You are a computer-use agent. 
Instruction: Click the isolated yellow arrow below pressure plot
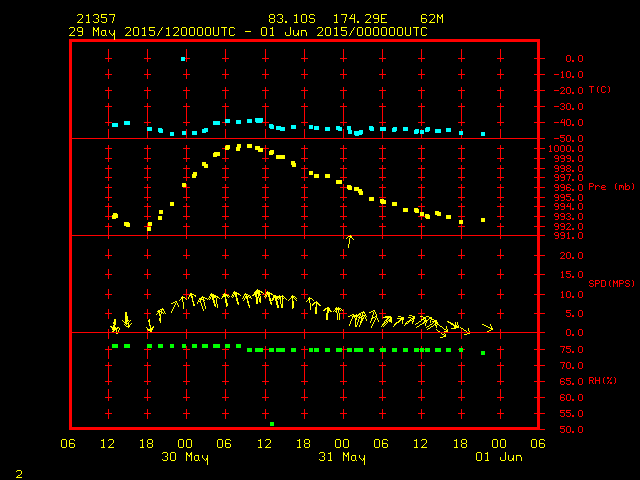pyautogui.click(x=349, y=240)
